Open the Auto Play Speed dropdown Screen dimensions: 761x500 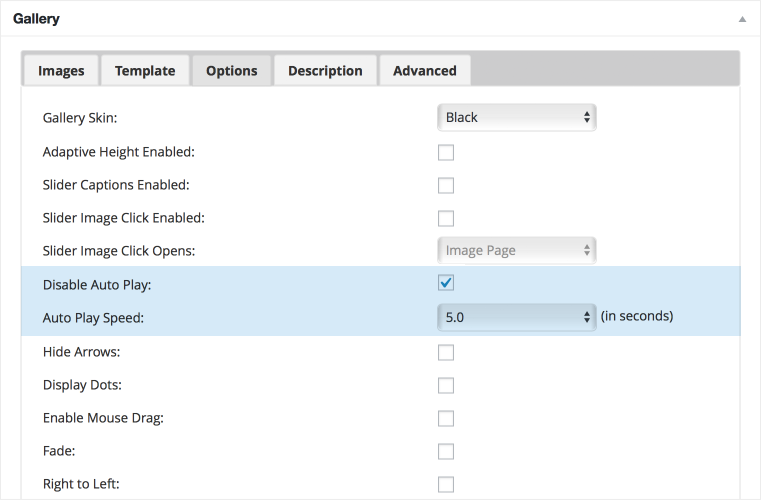click(516, 317)
